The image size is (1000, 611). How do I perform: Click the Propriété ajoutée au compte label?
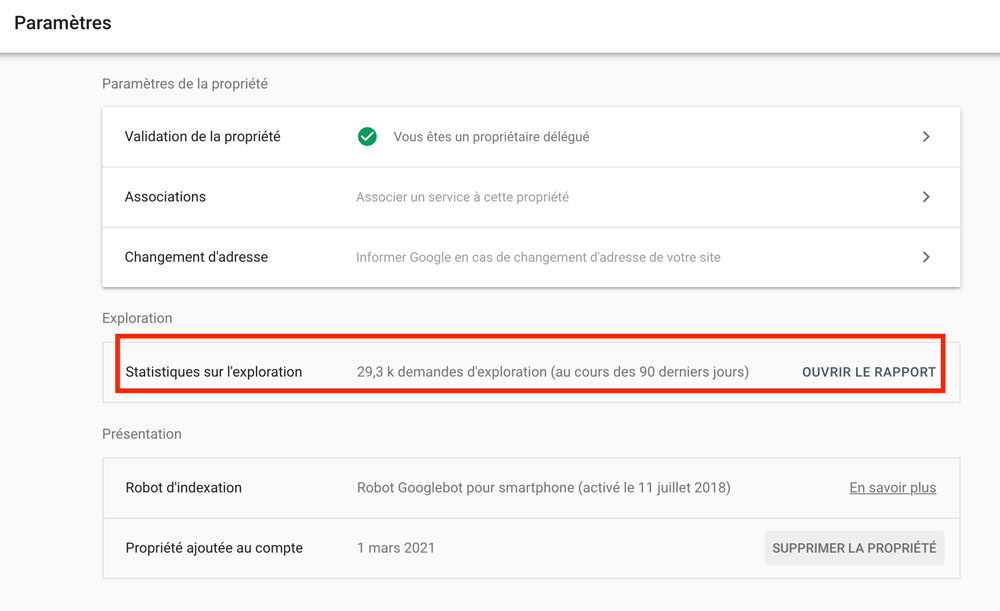click(x=214, y=548)
